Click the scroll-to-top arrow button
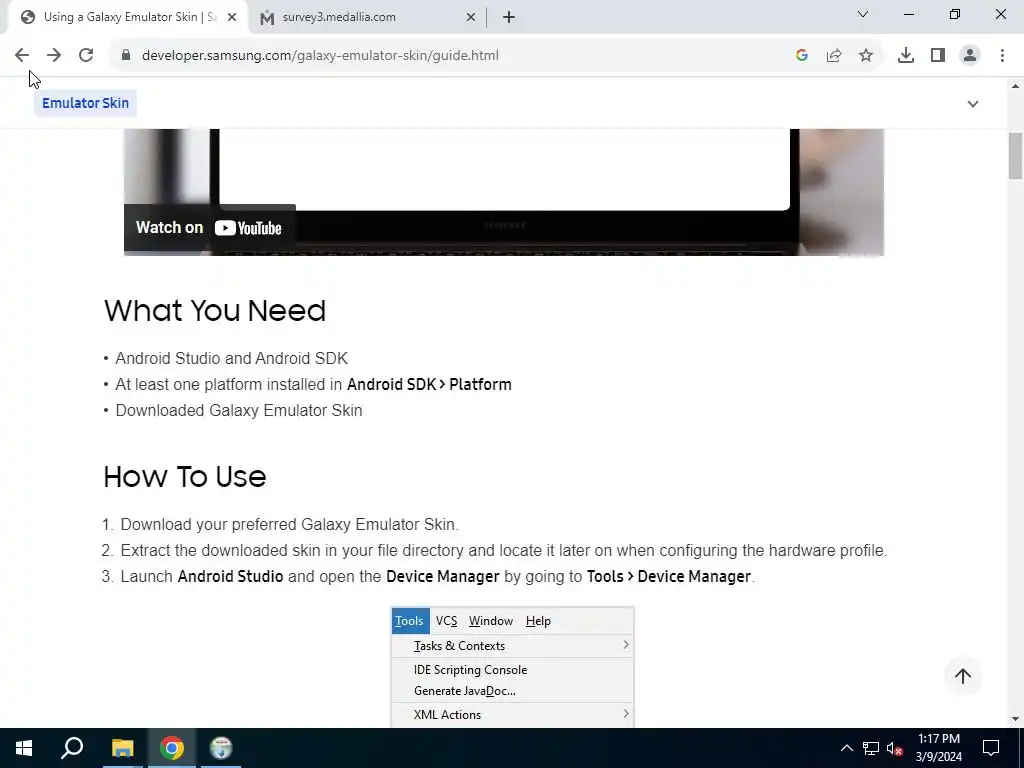 [963, 677]
